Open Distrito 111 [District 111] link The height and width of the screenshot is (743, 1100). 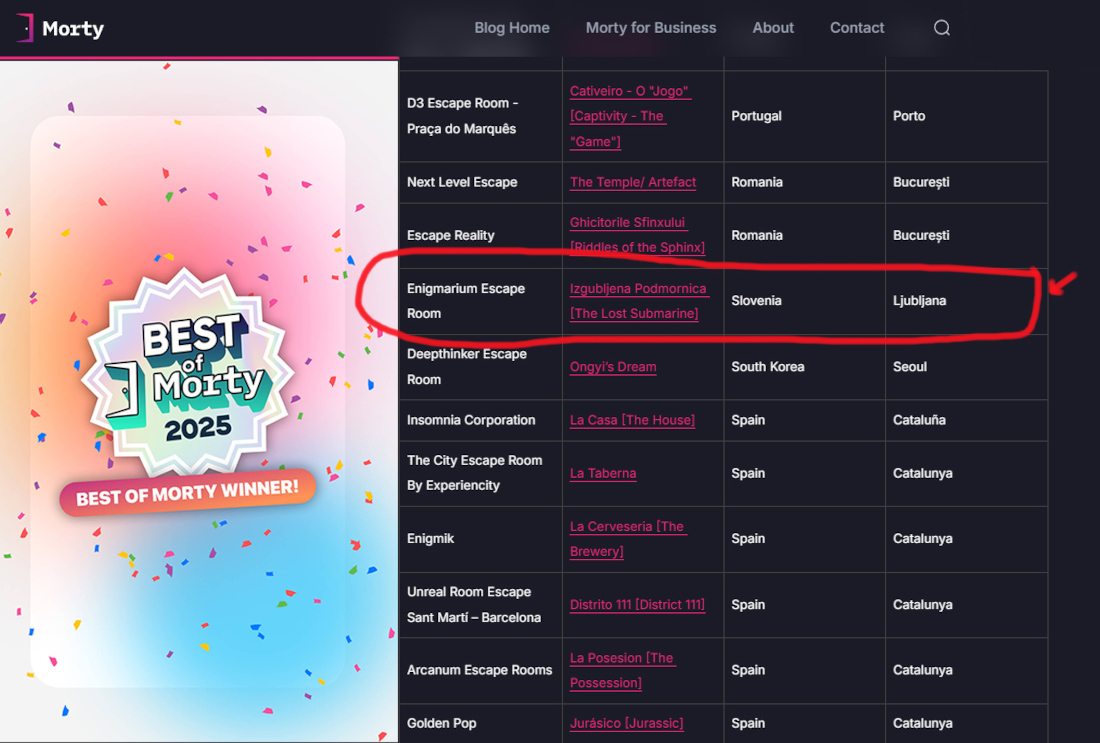(637, 605)
